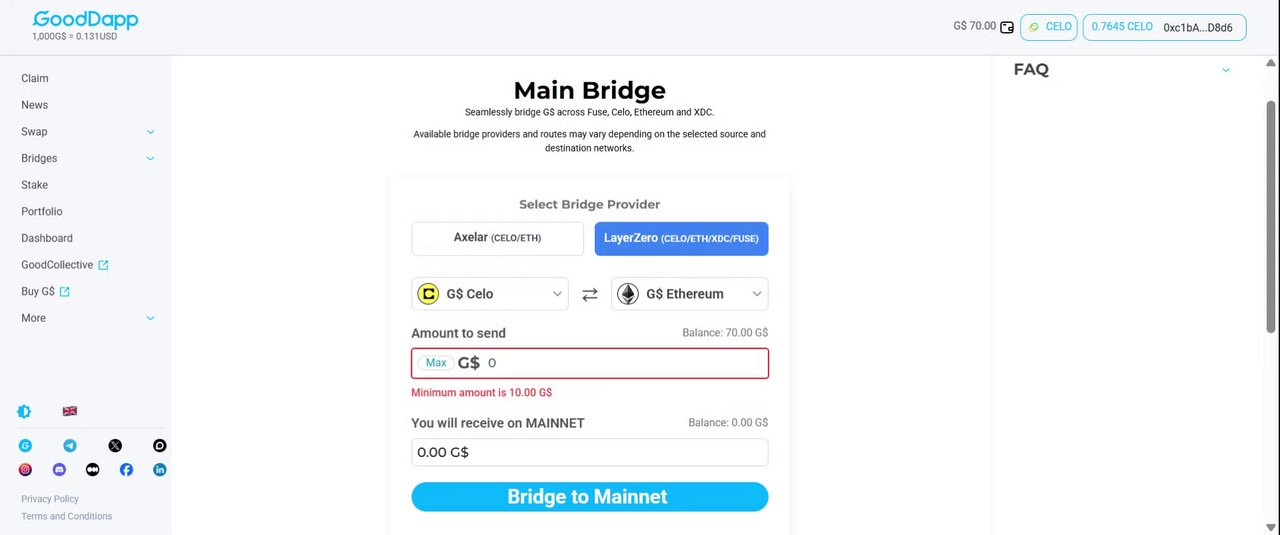Open the Discord community icon
This screenshot has width=1280, height=535.
tap(59, 469)
